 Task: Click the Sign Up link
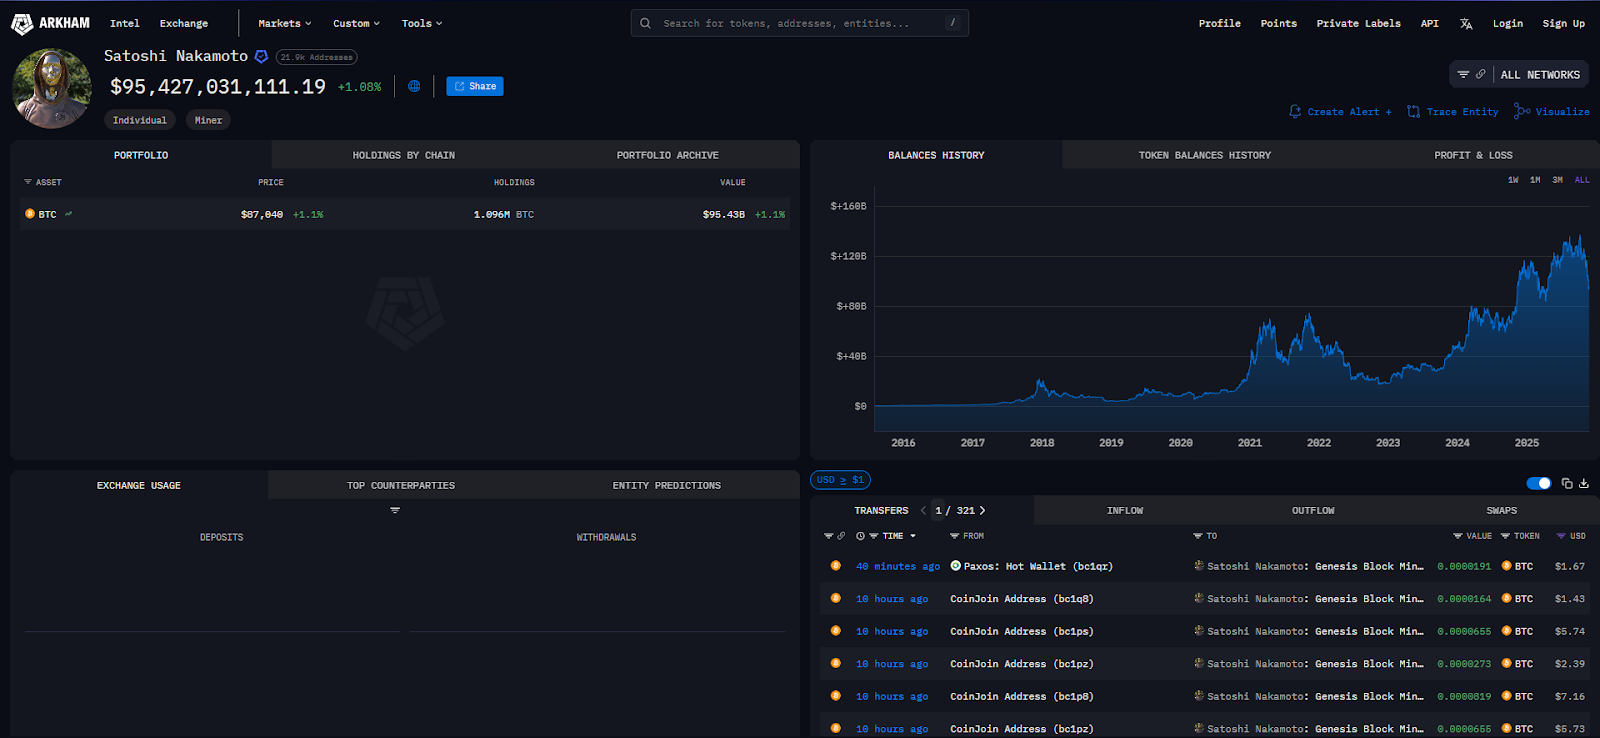pos(1564,23)
